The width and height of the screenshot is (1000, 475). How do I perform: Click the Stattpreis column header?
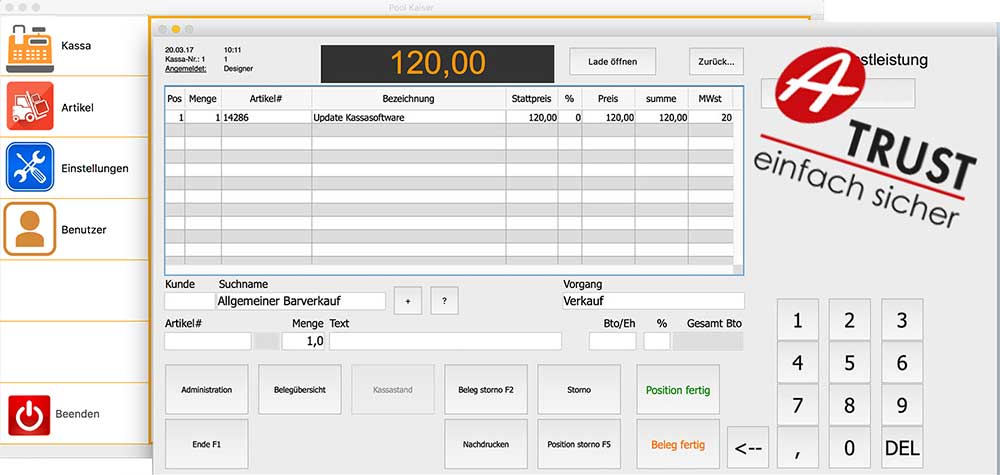[532, 99]
